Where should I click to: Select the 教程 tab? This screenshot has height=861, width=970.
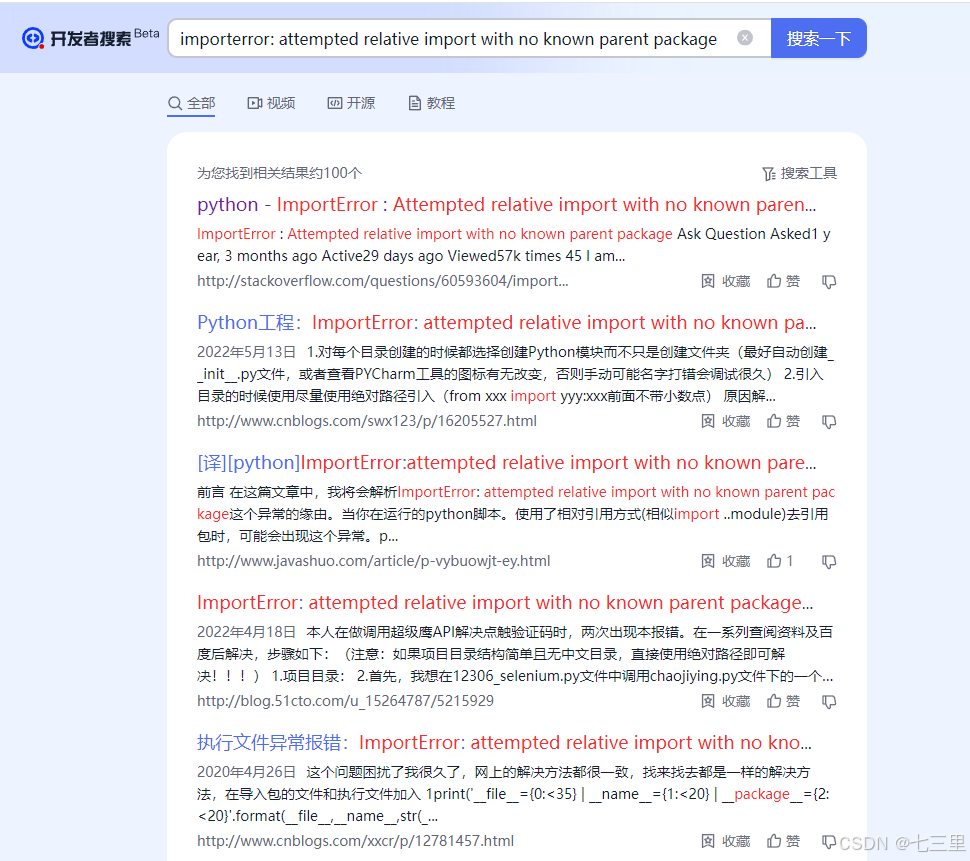pos(431,103)
